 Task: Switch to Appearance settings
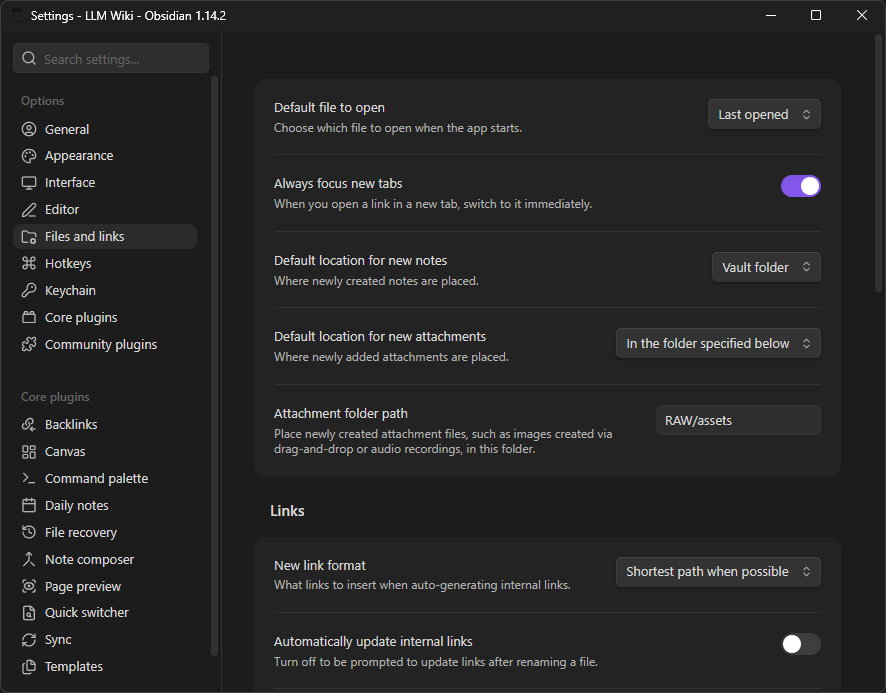[x=105, y=156]
